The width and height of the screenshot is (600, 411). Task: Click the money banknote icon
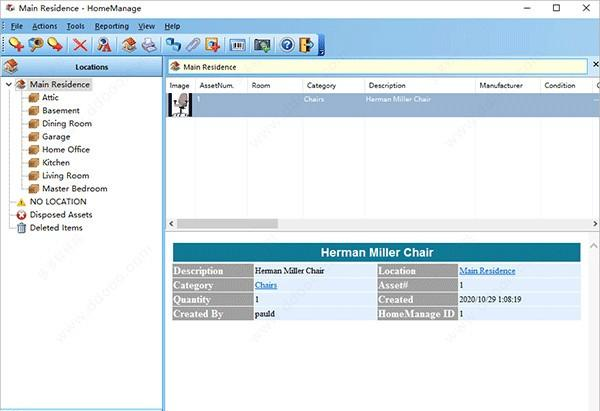pos(262,45)
